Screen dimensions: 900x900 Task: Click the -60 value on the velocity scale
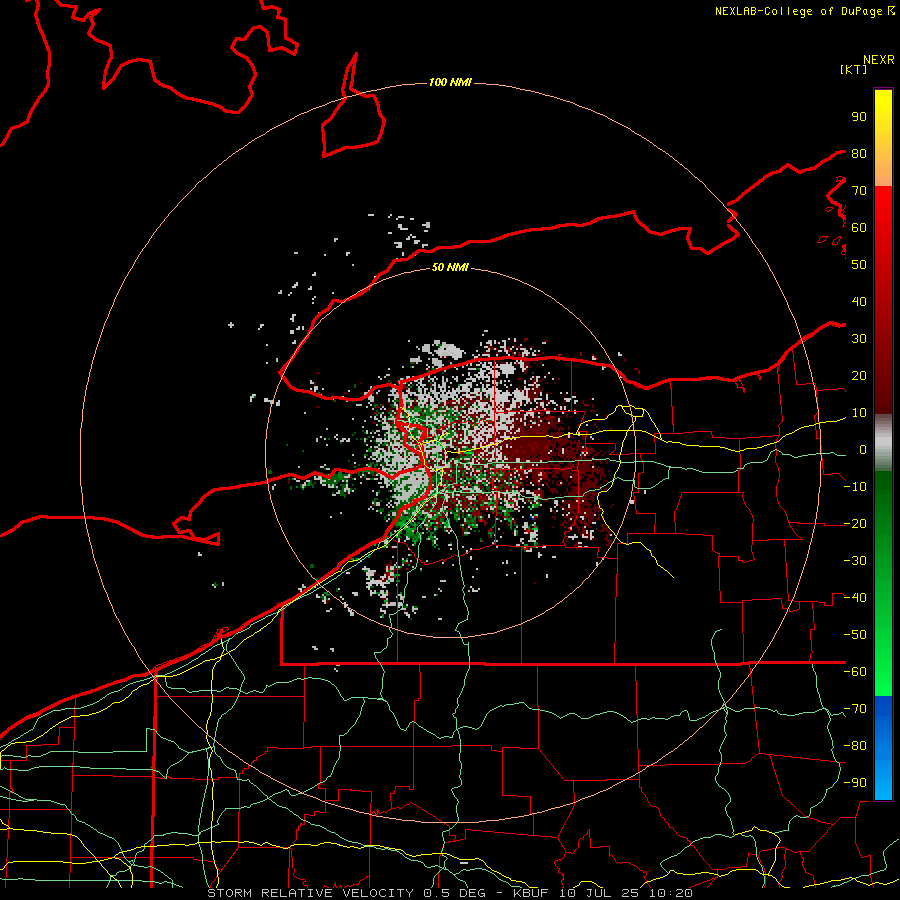point(855,672)
